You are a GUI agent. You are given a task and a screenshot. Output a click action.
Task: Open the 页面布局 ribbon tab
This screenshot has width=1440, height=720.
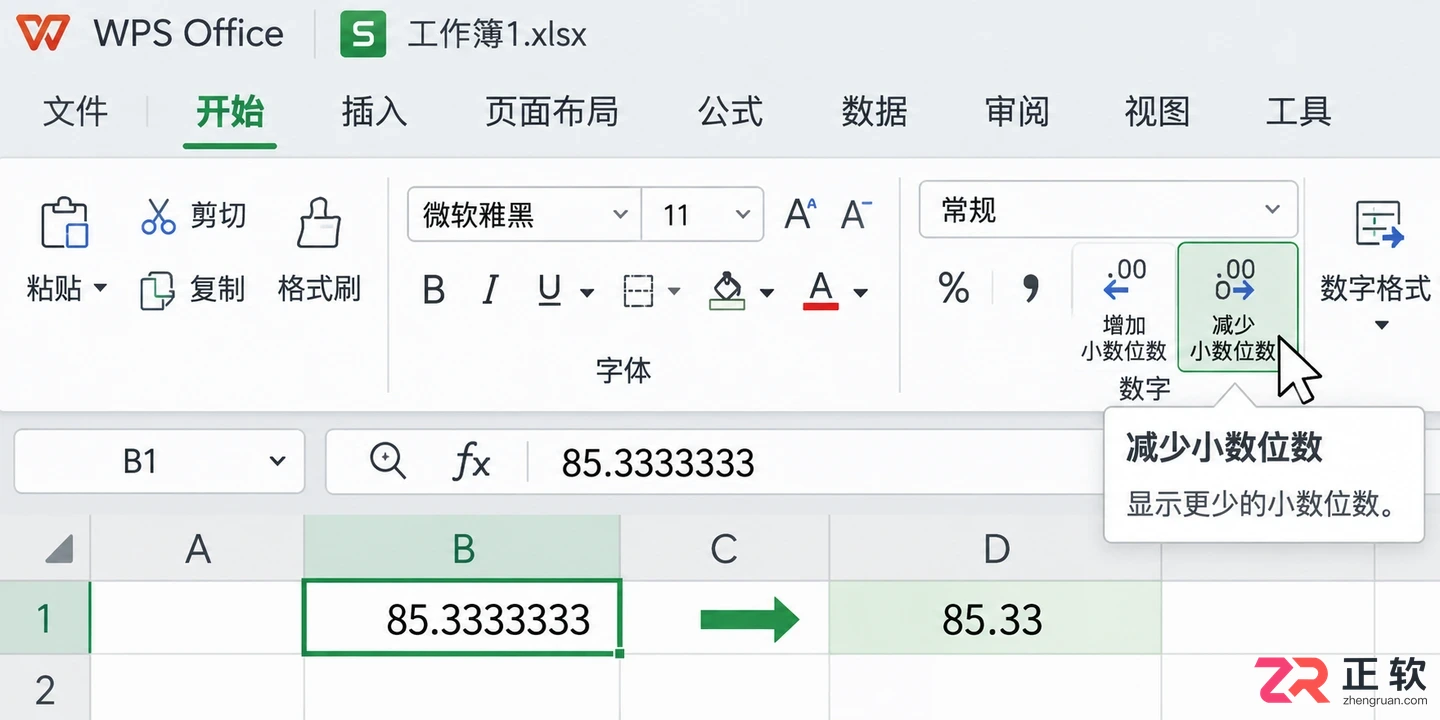(x=551, y=111)
